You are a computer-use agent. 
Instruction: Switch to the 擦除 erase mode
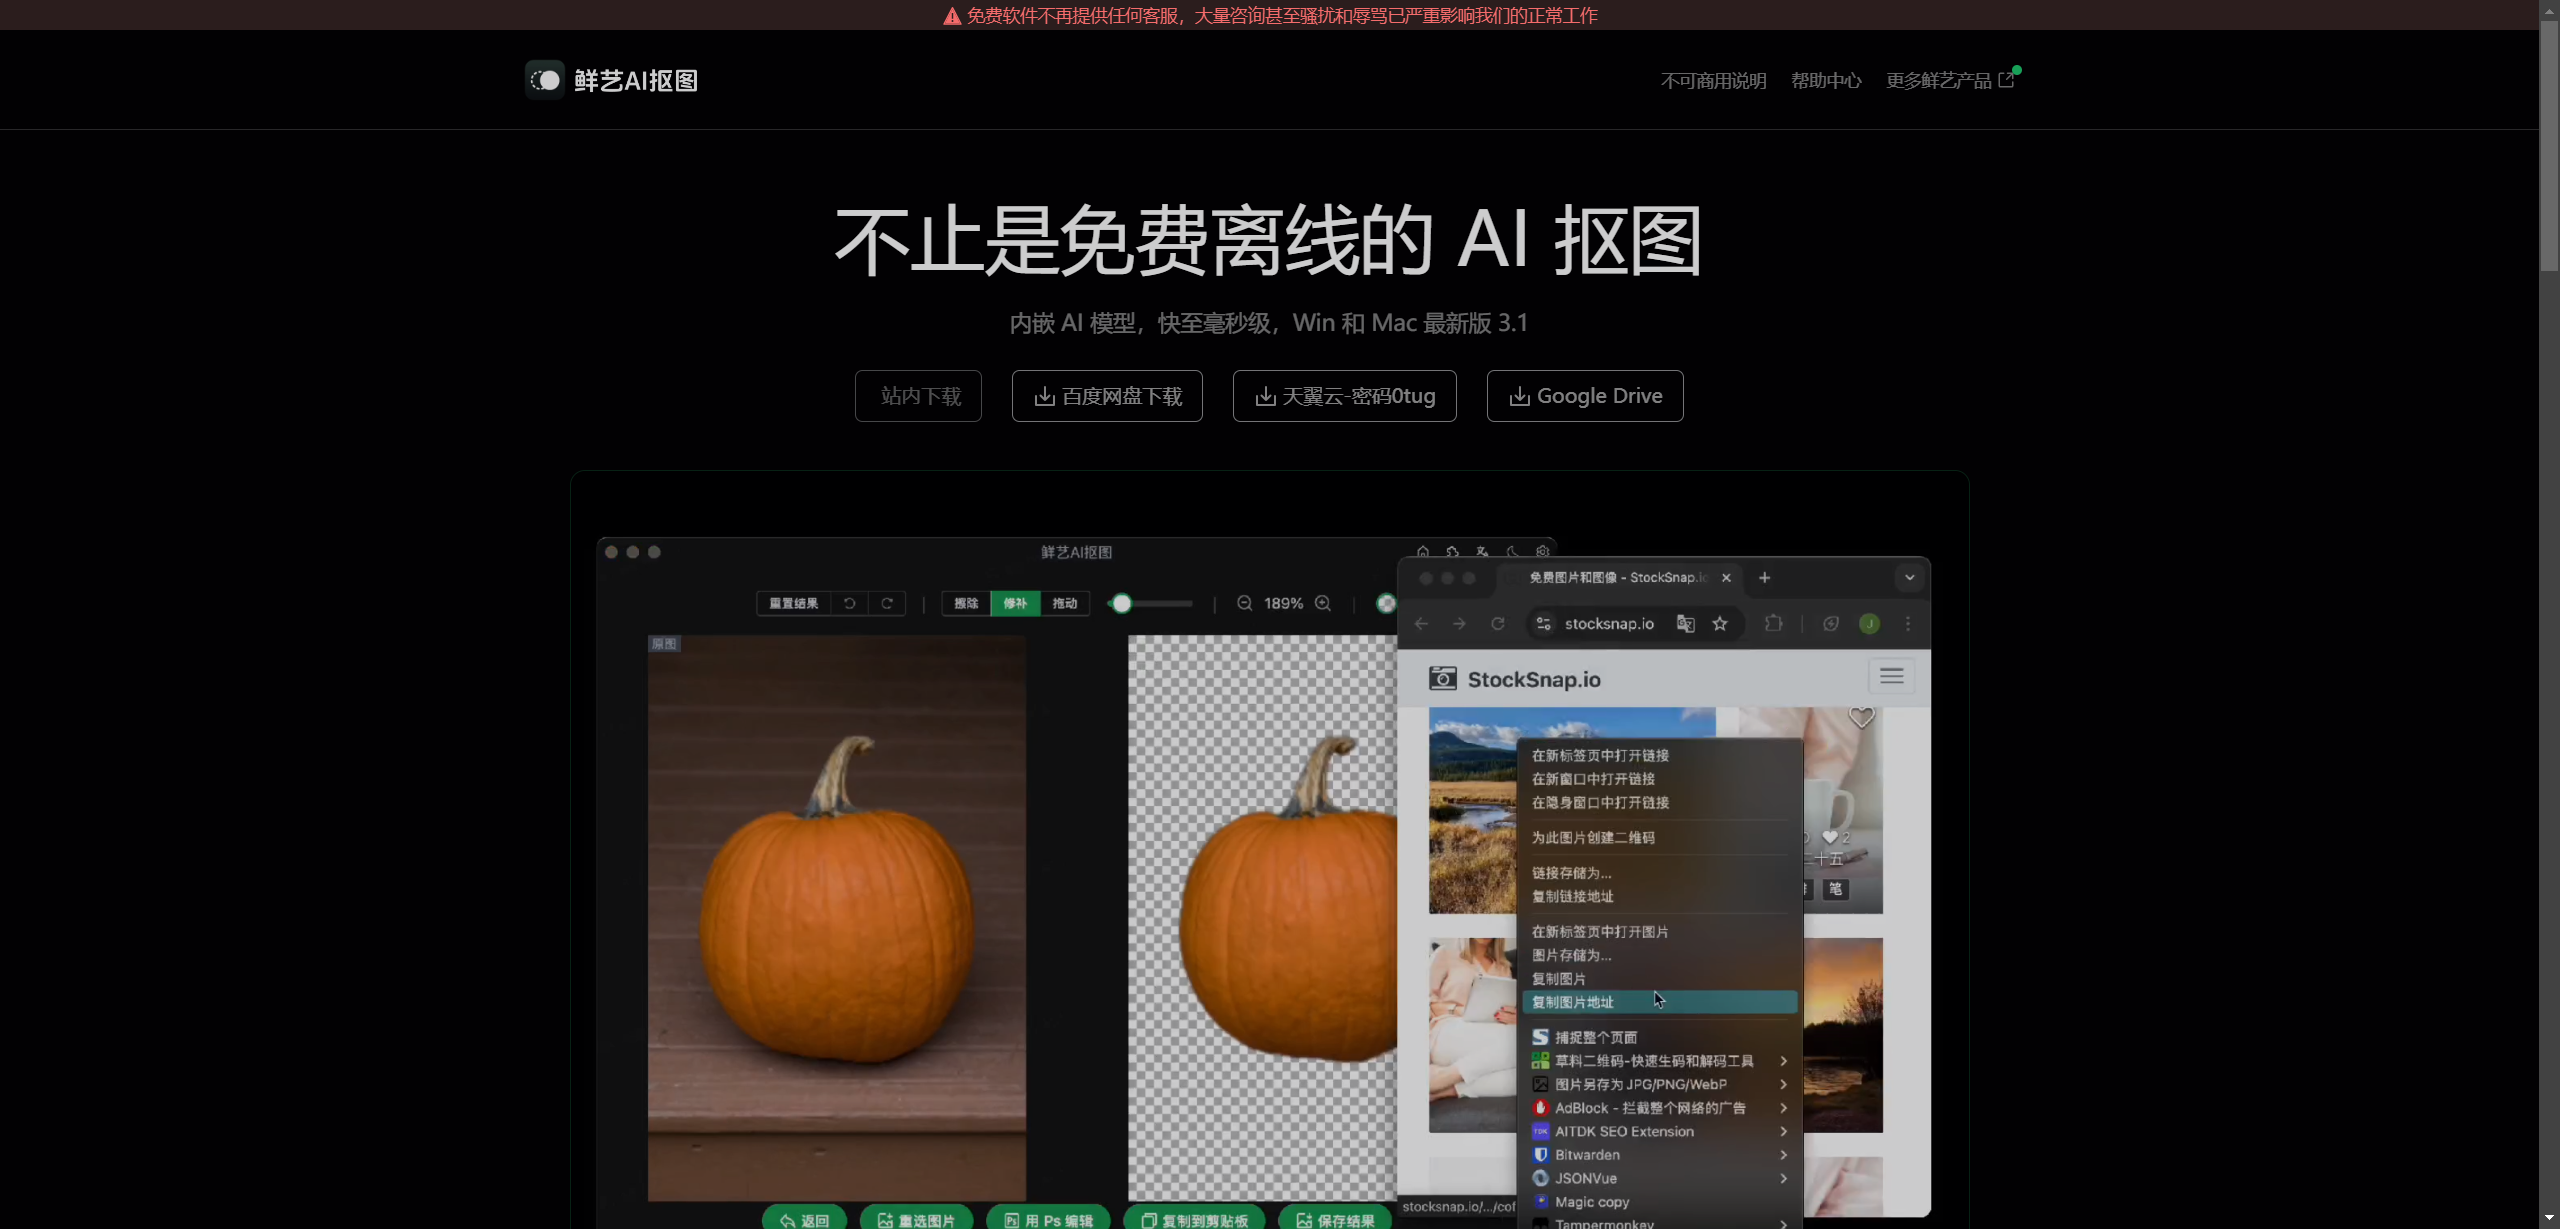pyautogui.click(x=966, y=603)
